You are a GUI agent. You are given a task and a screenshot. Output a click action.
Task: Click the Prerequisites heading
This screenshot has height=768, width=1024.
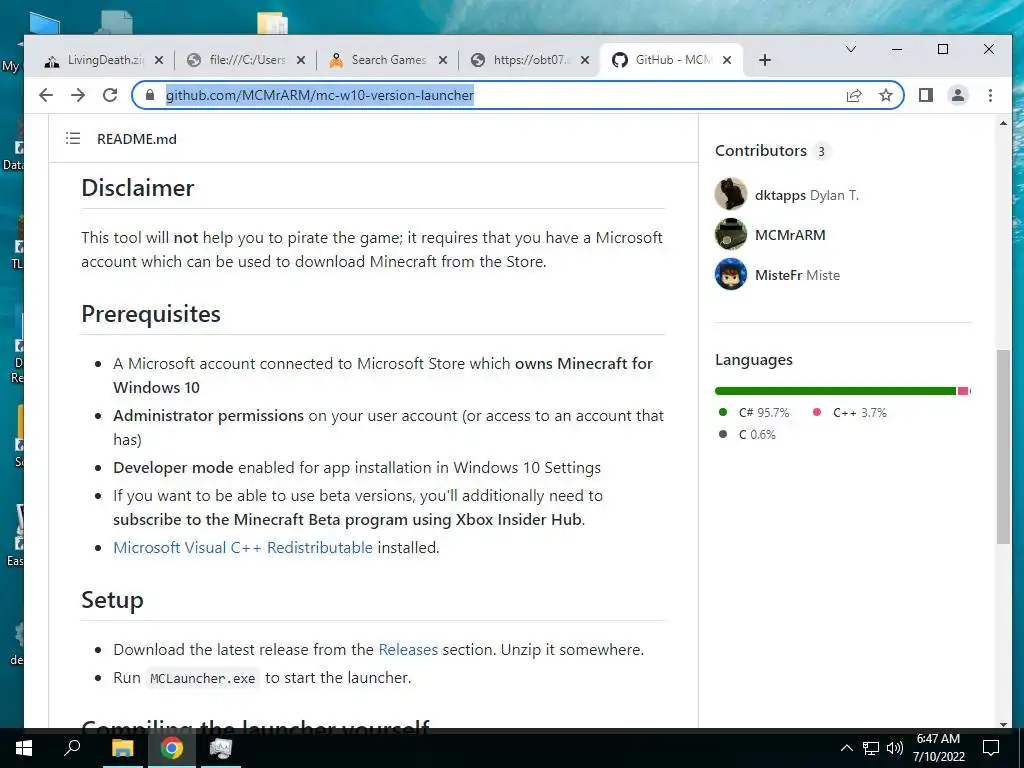pos(151,314)
